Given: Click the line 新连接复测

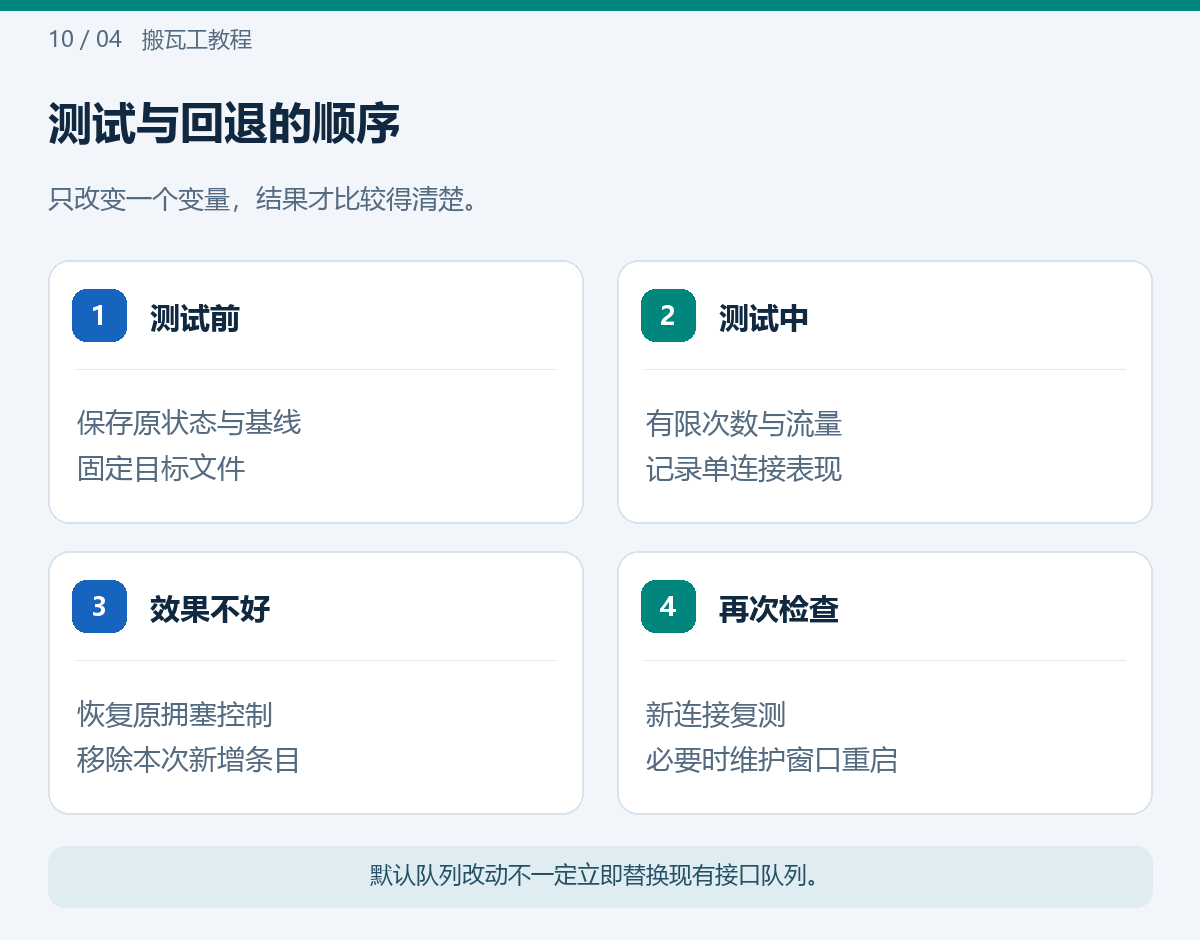Looking at the screenshot, I should tap(716, 715).
